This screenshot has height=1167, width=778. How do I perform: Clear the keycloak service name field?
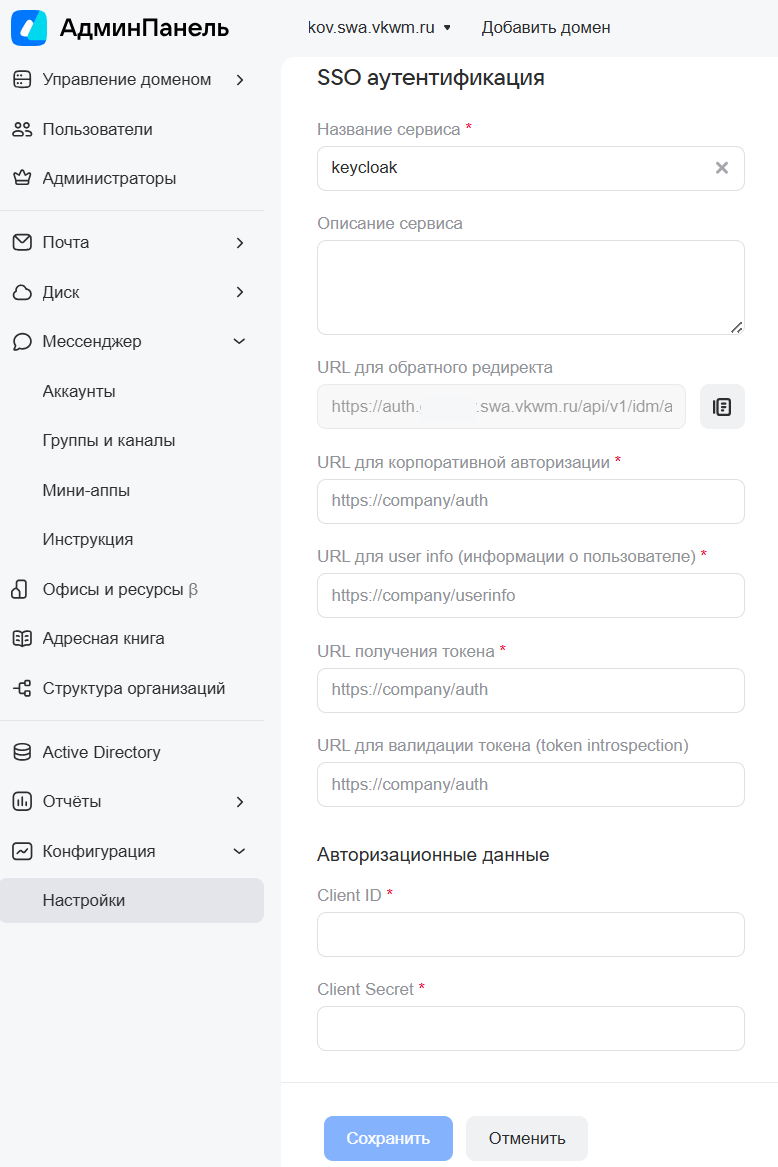click(x=721, y=168)
